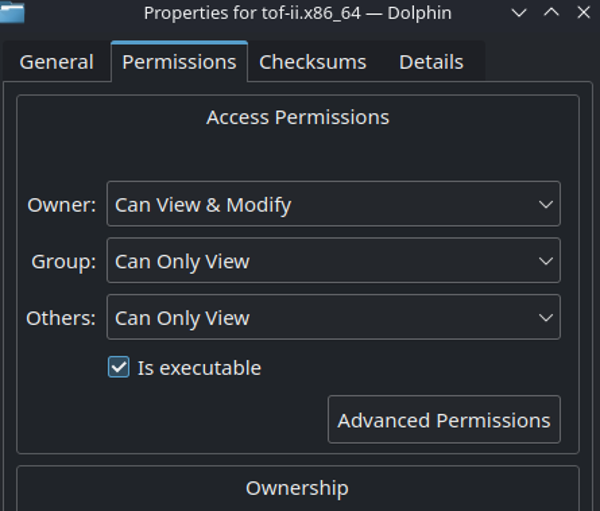Click the Ownership section heading
The height and width of the screenshot is (511, 600).
297,489
